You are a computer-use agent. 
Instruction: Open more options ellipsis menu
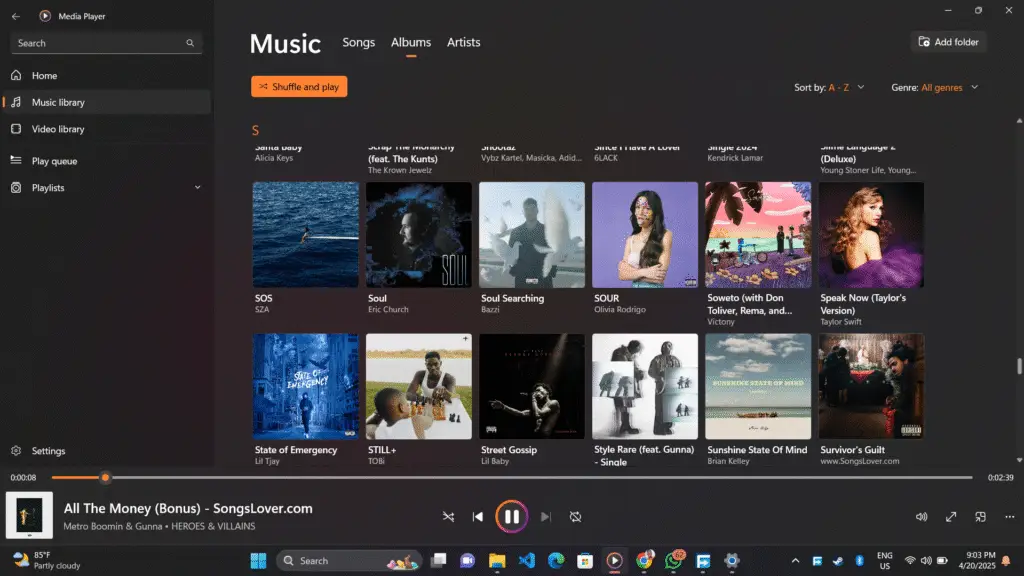1010,517
